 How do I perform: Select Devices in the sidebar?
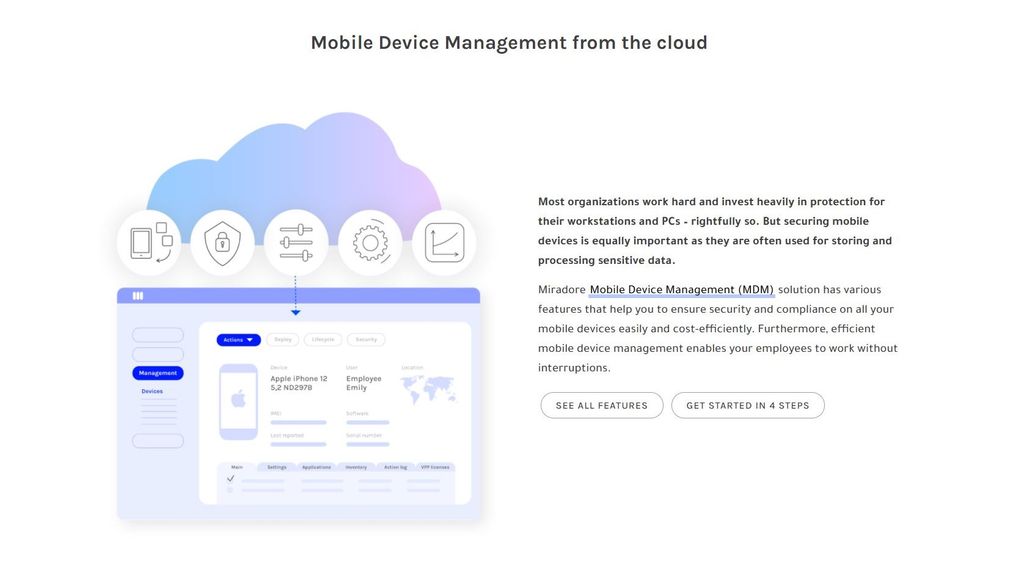(x=152, y=391)
